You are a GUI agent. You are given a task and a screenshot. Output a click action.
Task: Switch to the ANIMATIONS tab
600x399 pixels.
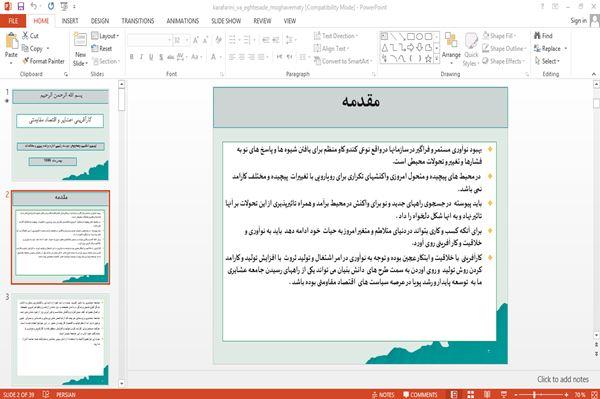pyautogui.click(x=183, y=21)
